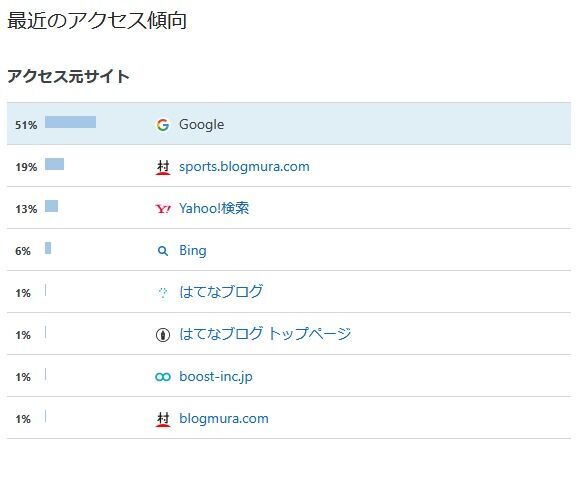
Task: Click the 19% sports.blogmura.com bar
Action: [54, 164]
